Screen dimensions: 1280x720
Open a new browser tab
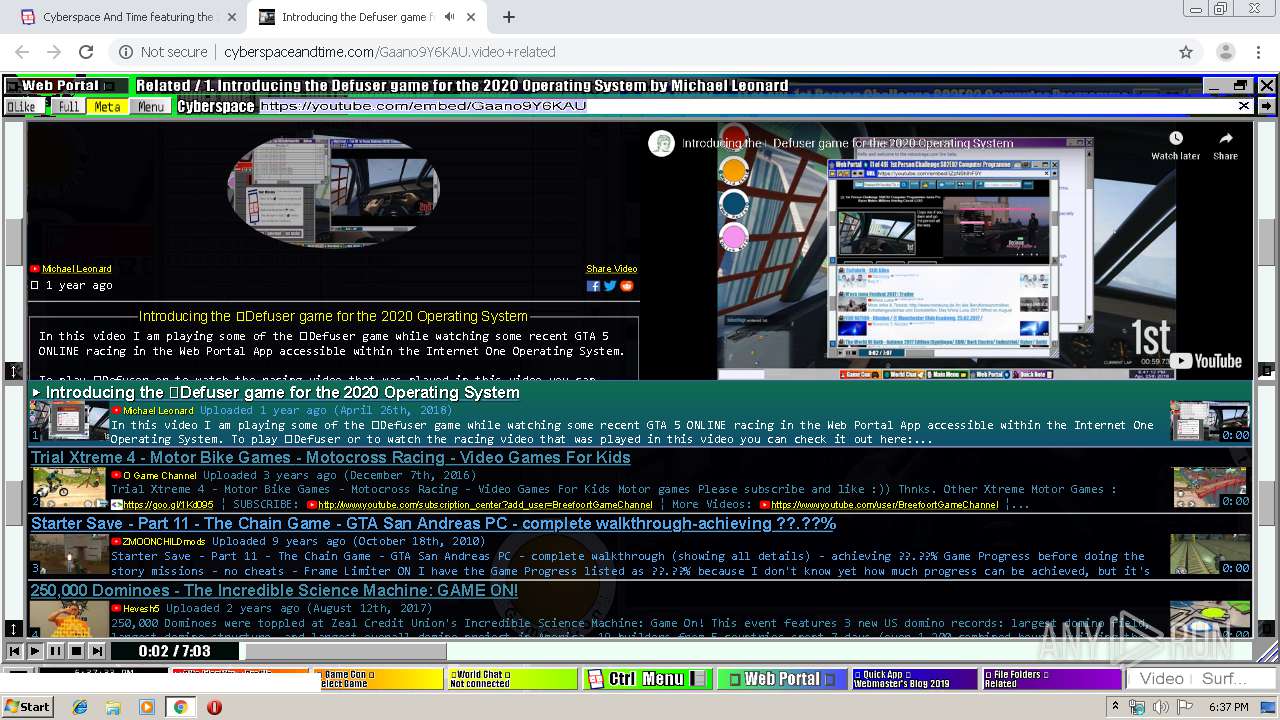pyautogui.click(x=509, y=17)
